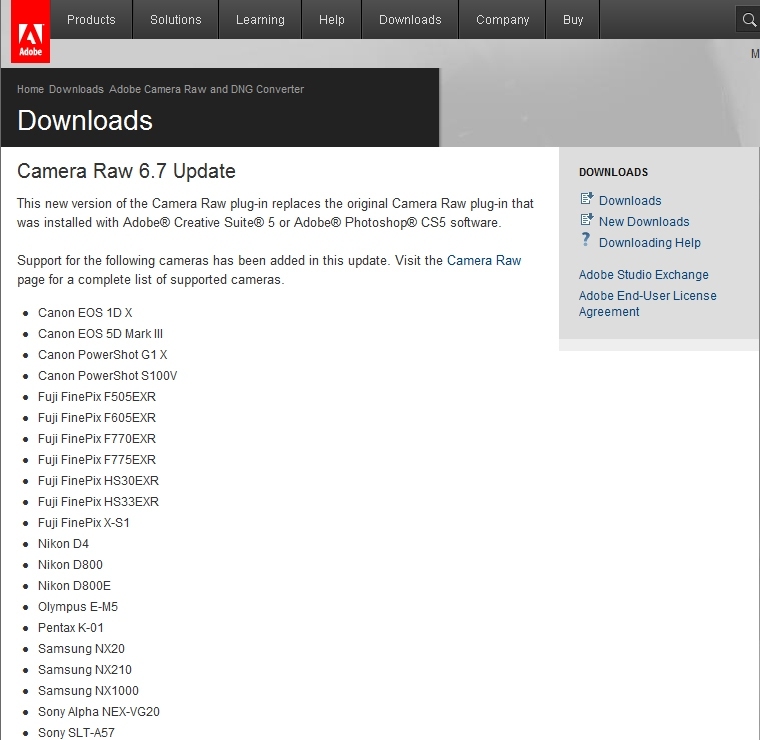Select Fuji FinePix X-S1 entry
Image resolution: width=760 pixels, height=740 pixels.
pos(84,523)
